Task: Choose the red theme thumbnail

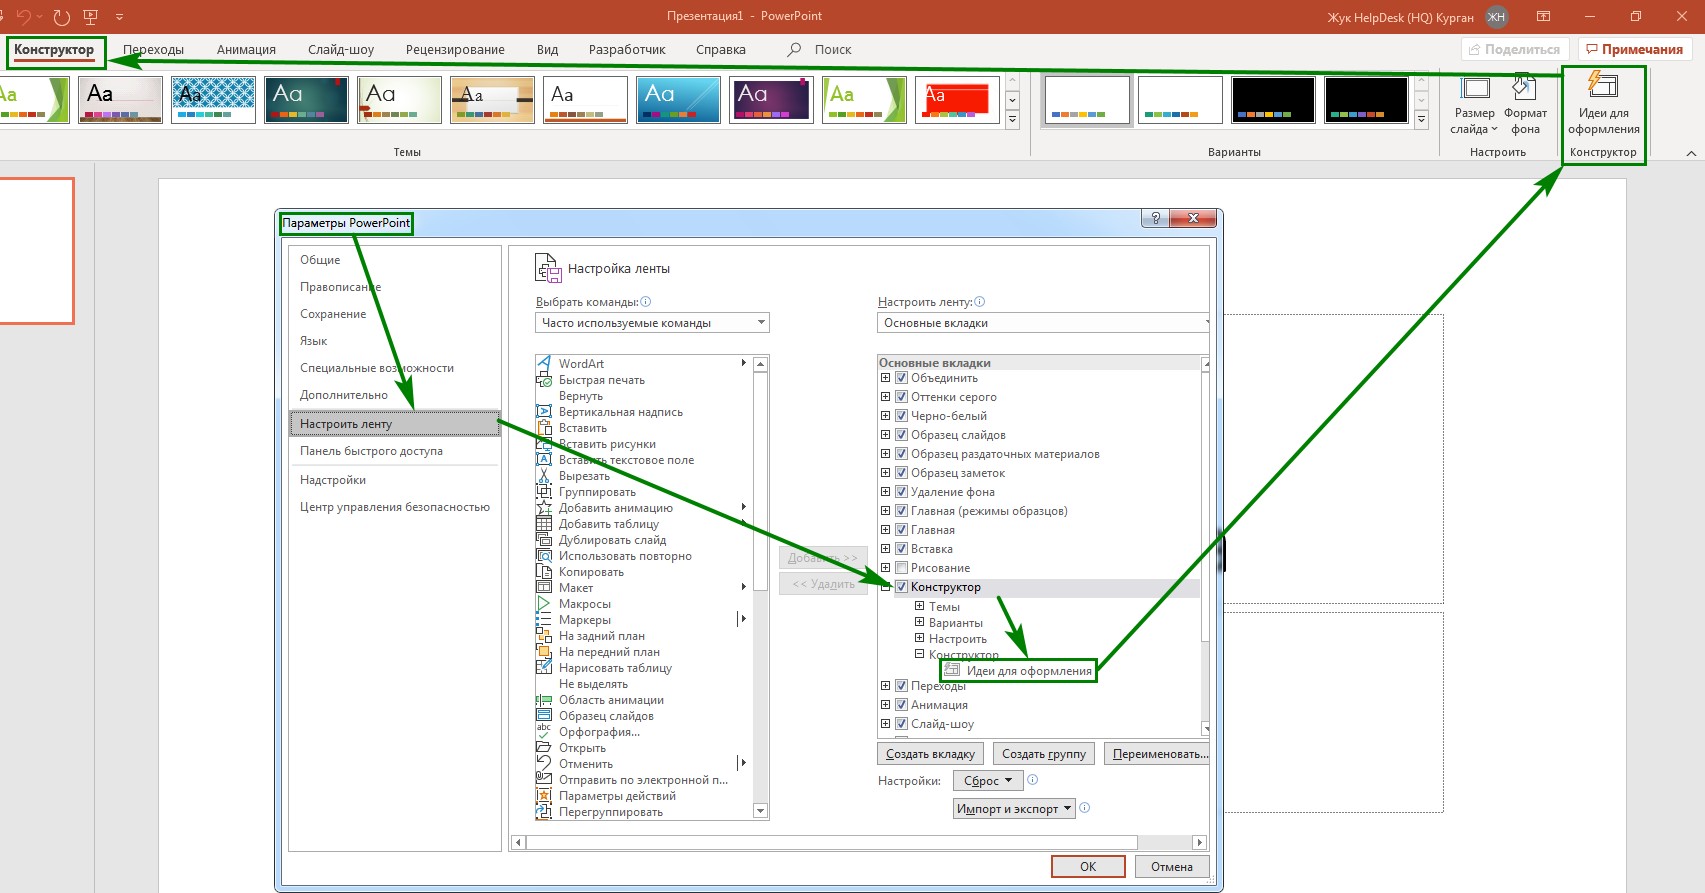Action: 957,100
